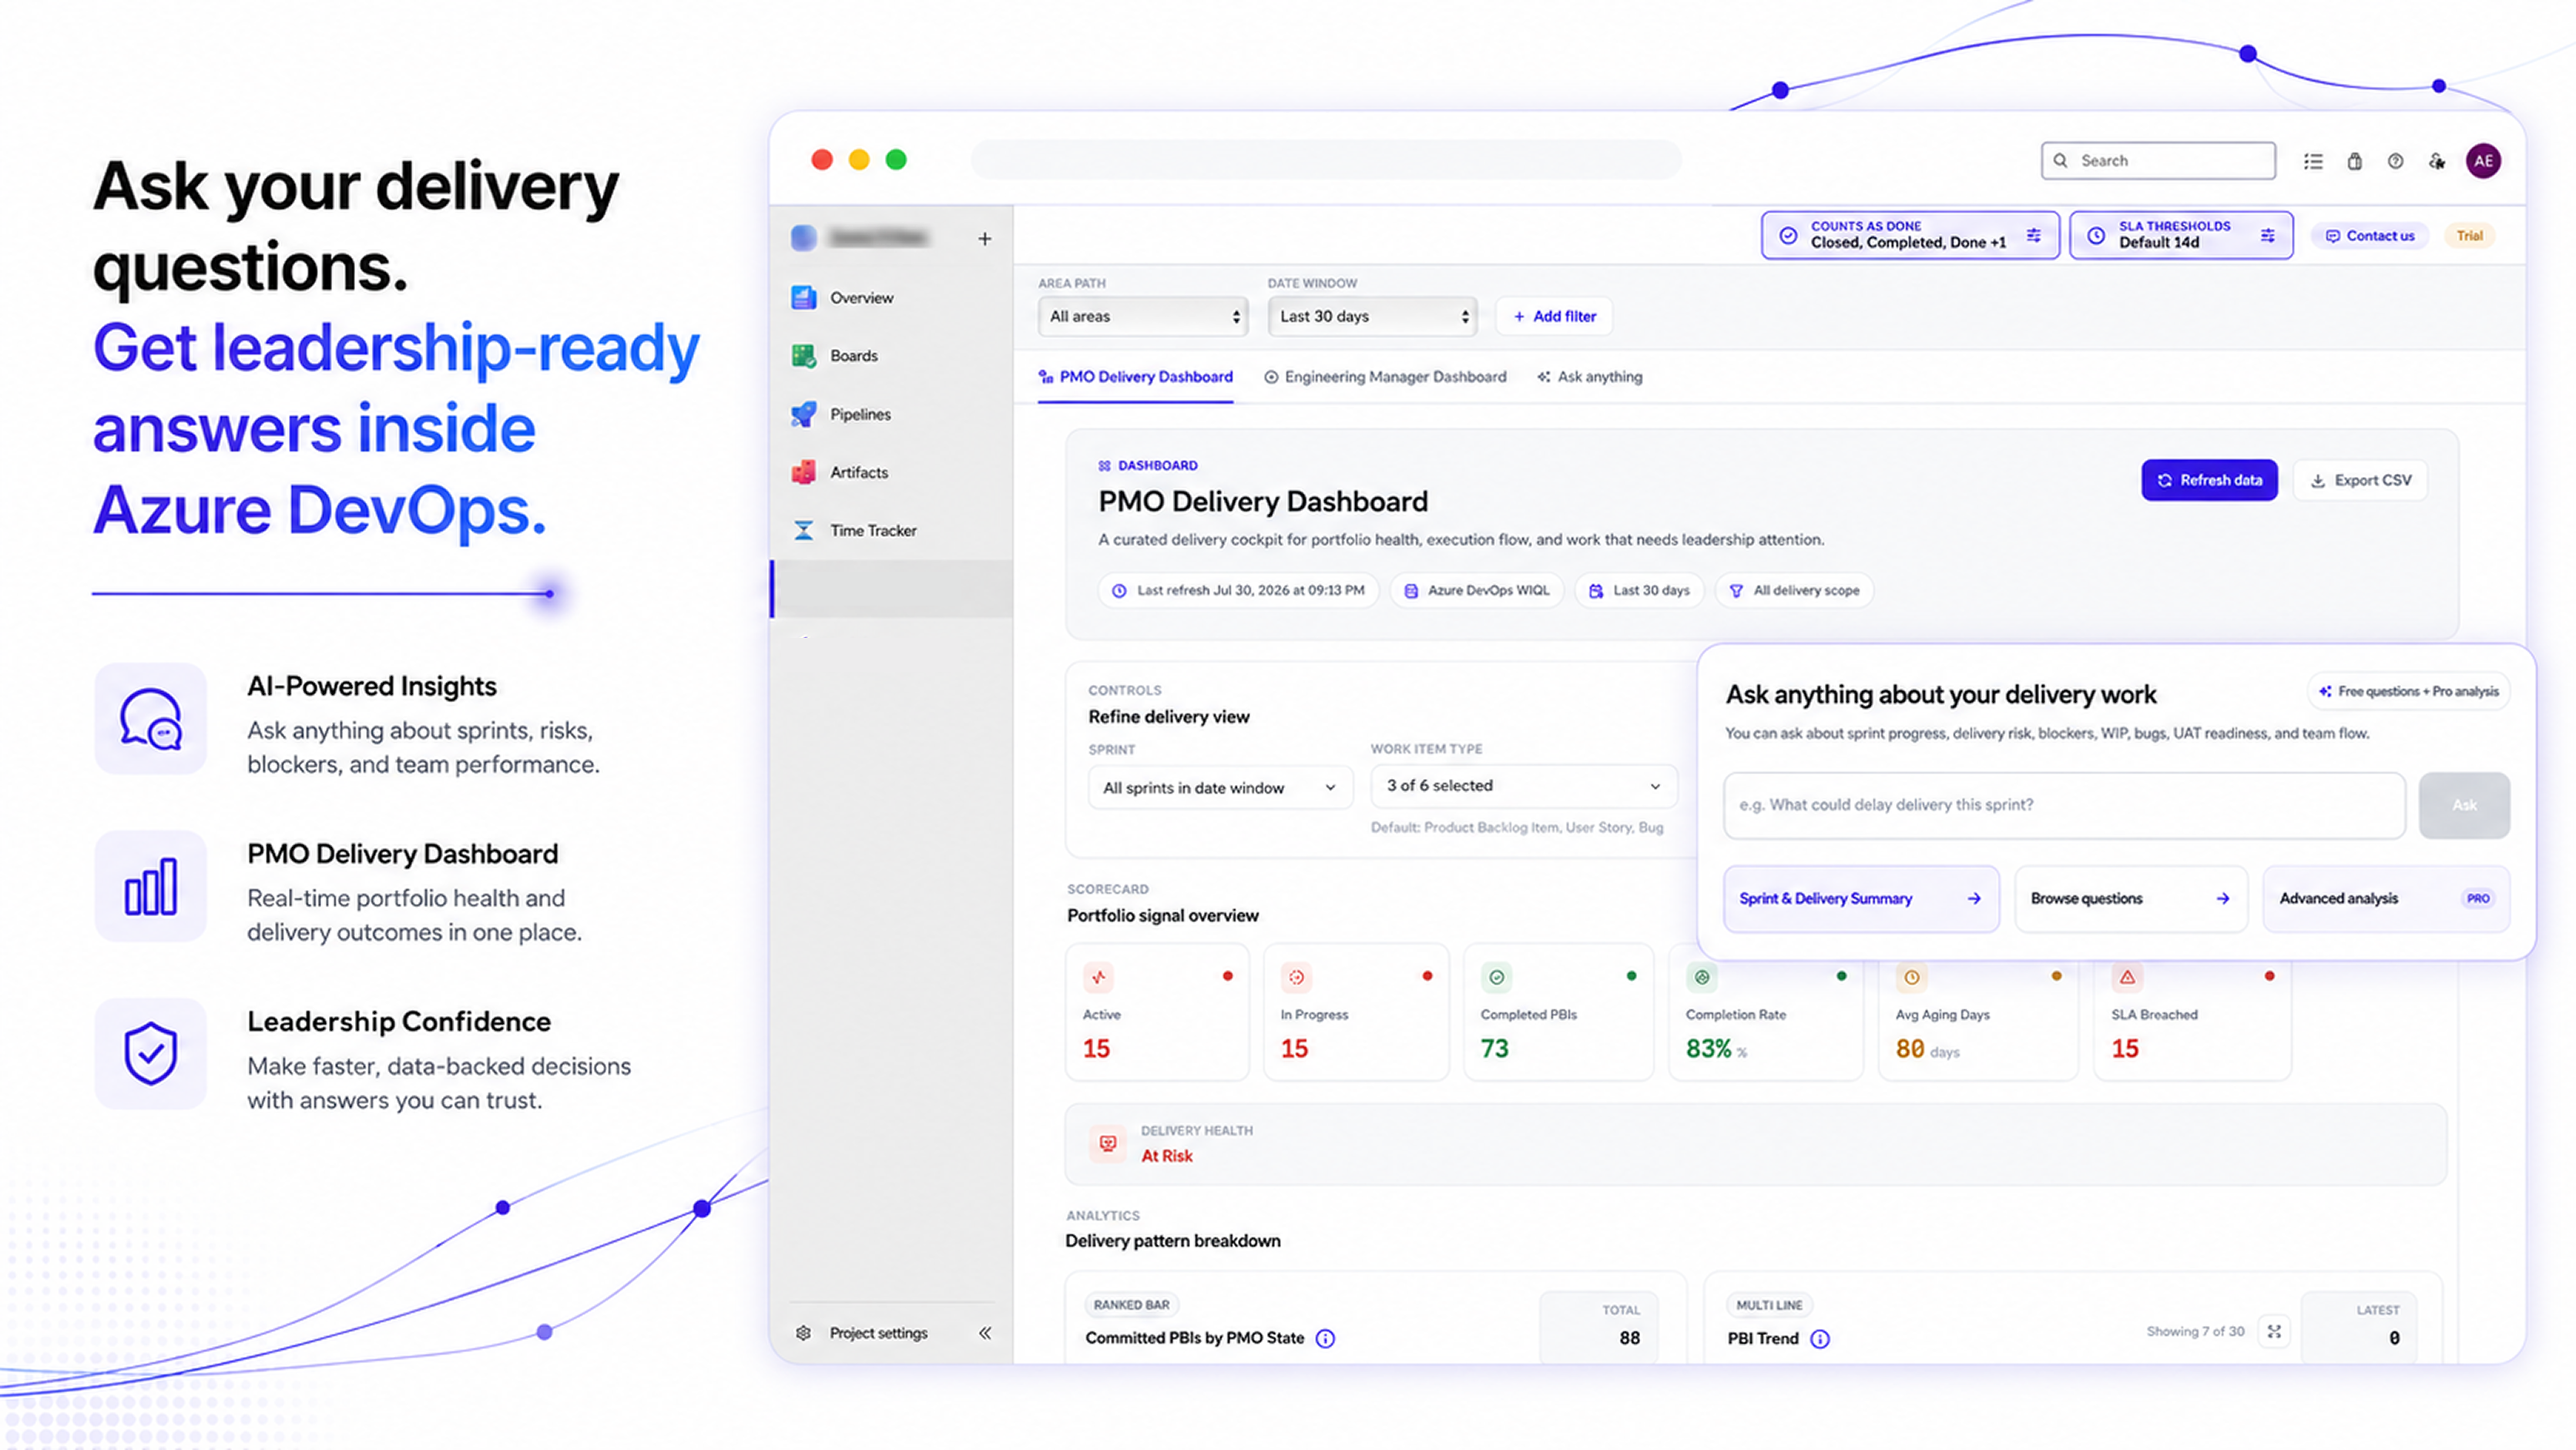Viewport: 2576px width, 1450px height.
Task: Click the MULTI LINE tag
Action: (1769, 1305)
